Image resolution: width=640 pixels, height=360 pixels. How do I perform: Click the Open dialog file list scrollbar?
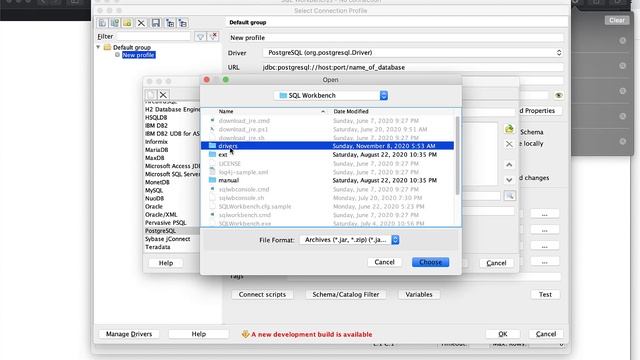(x=457, y=156)
